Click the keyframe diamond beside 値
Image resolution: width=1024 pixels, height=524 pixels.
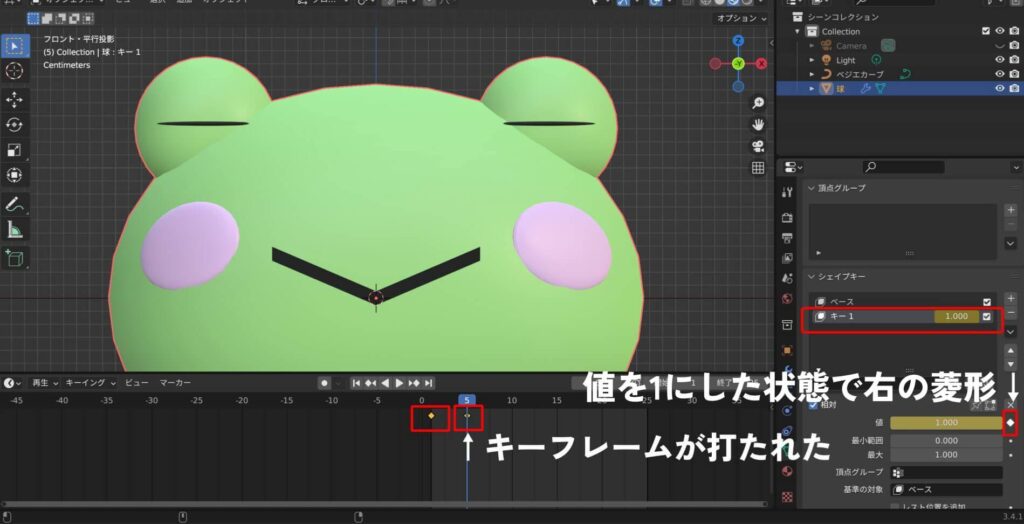[1010, 423]
